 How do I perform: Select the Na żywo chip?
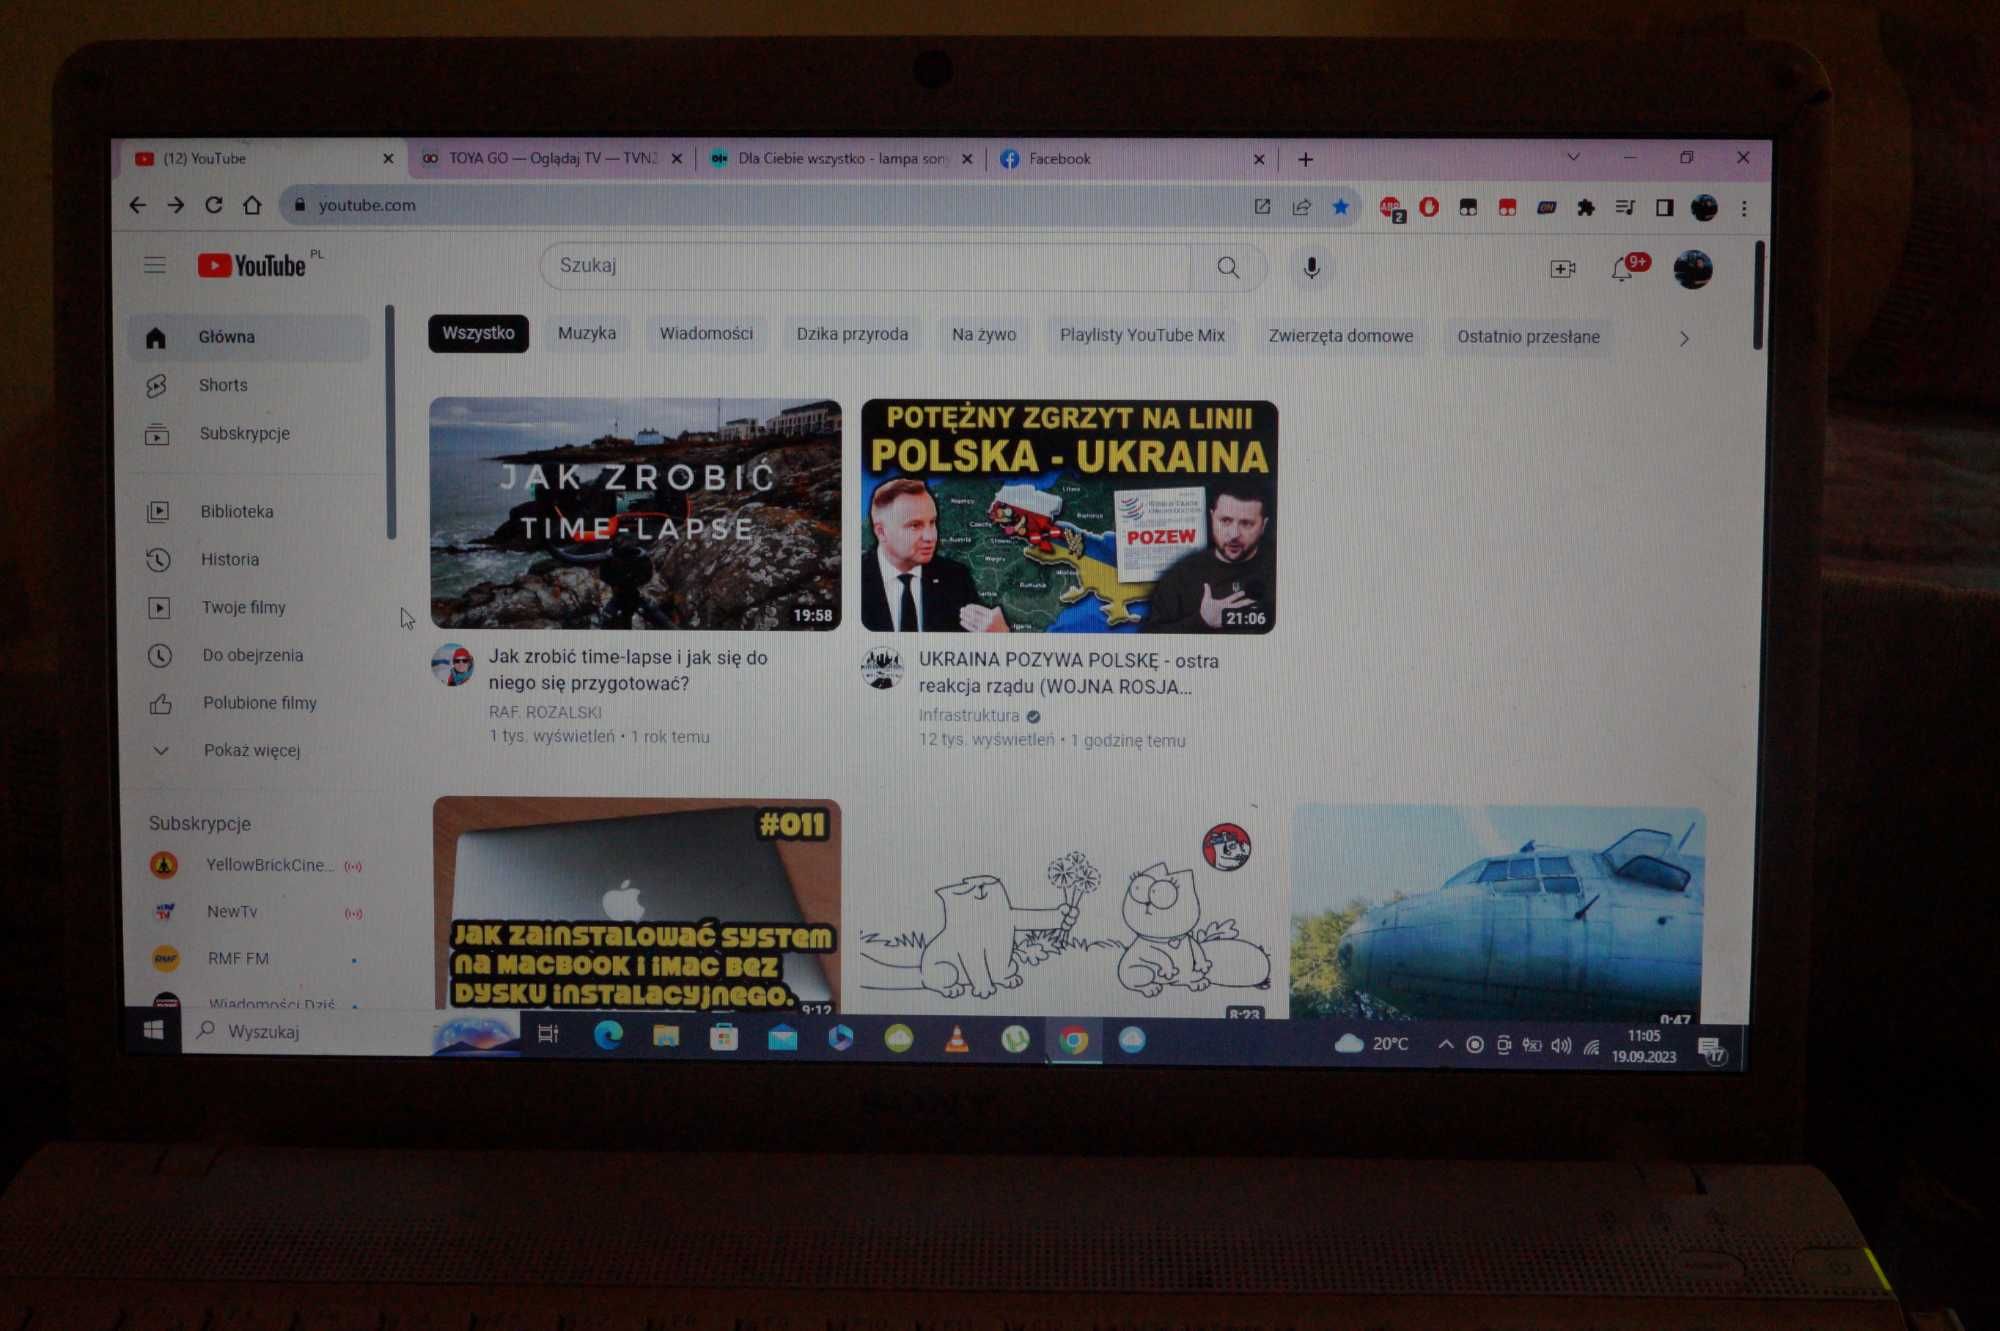click(984, 335)
